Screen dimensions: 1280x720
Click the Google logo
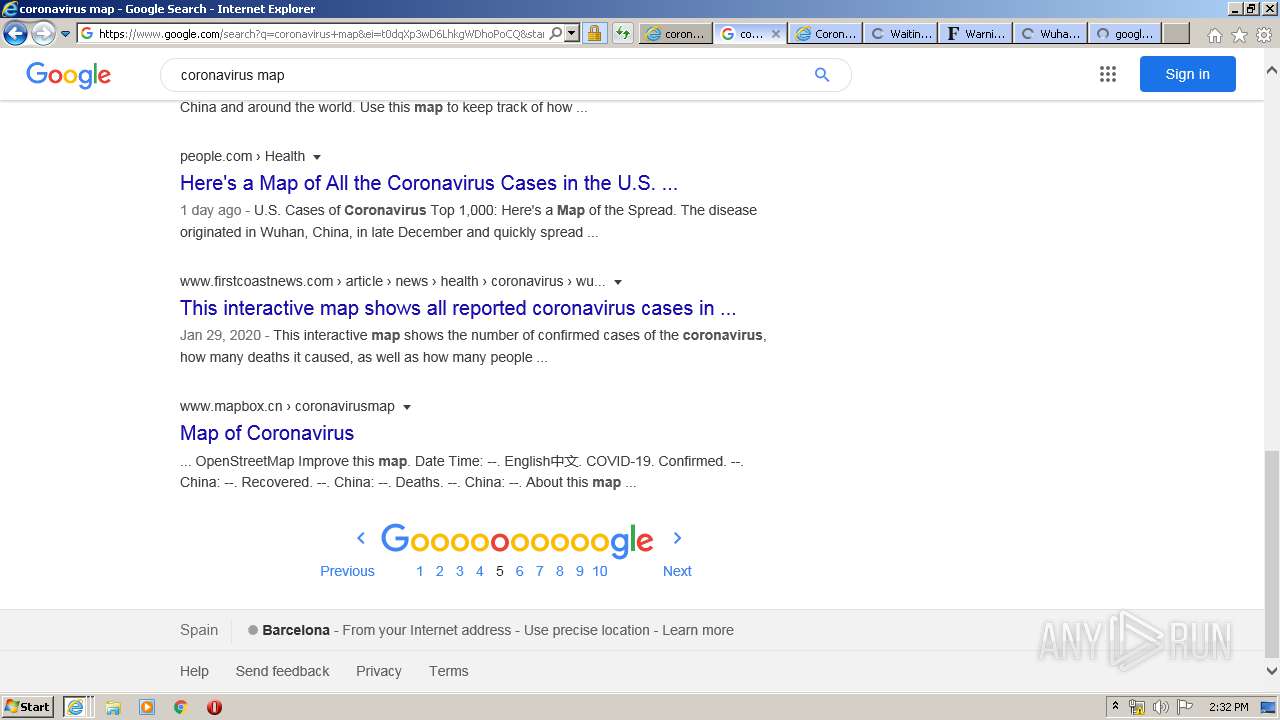click(x=68, y=75)
